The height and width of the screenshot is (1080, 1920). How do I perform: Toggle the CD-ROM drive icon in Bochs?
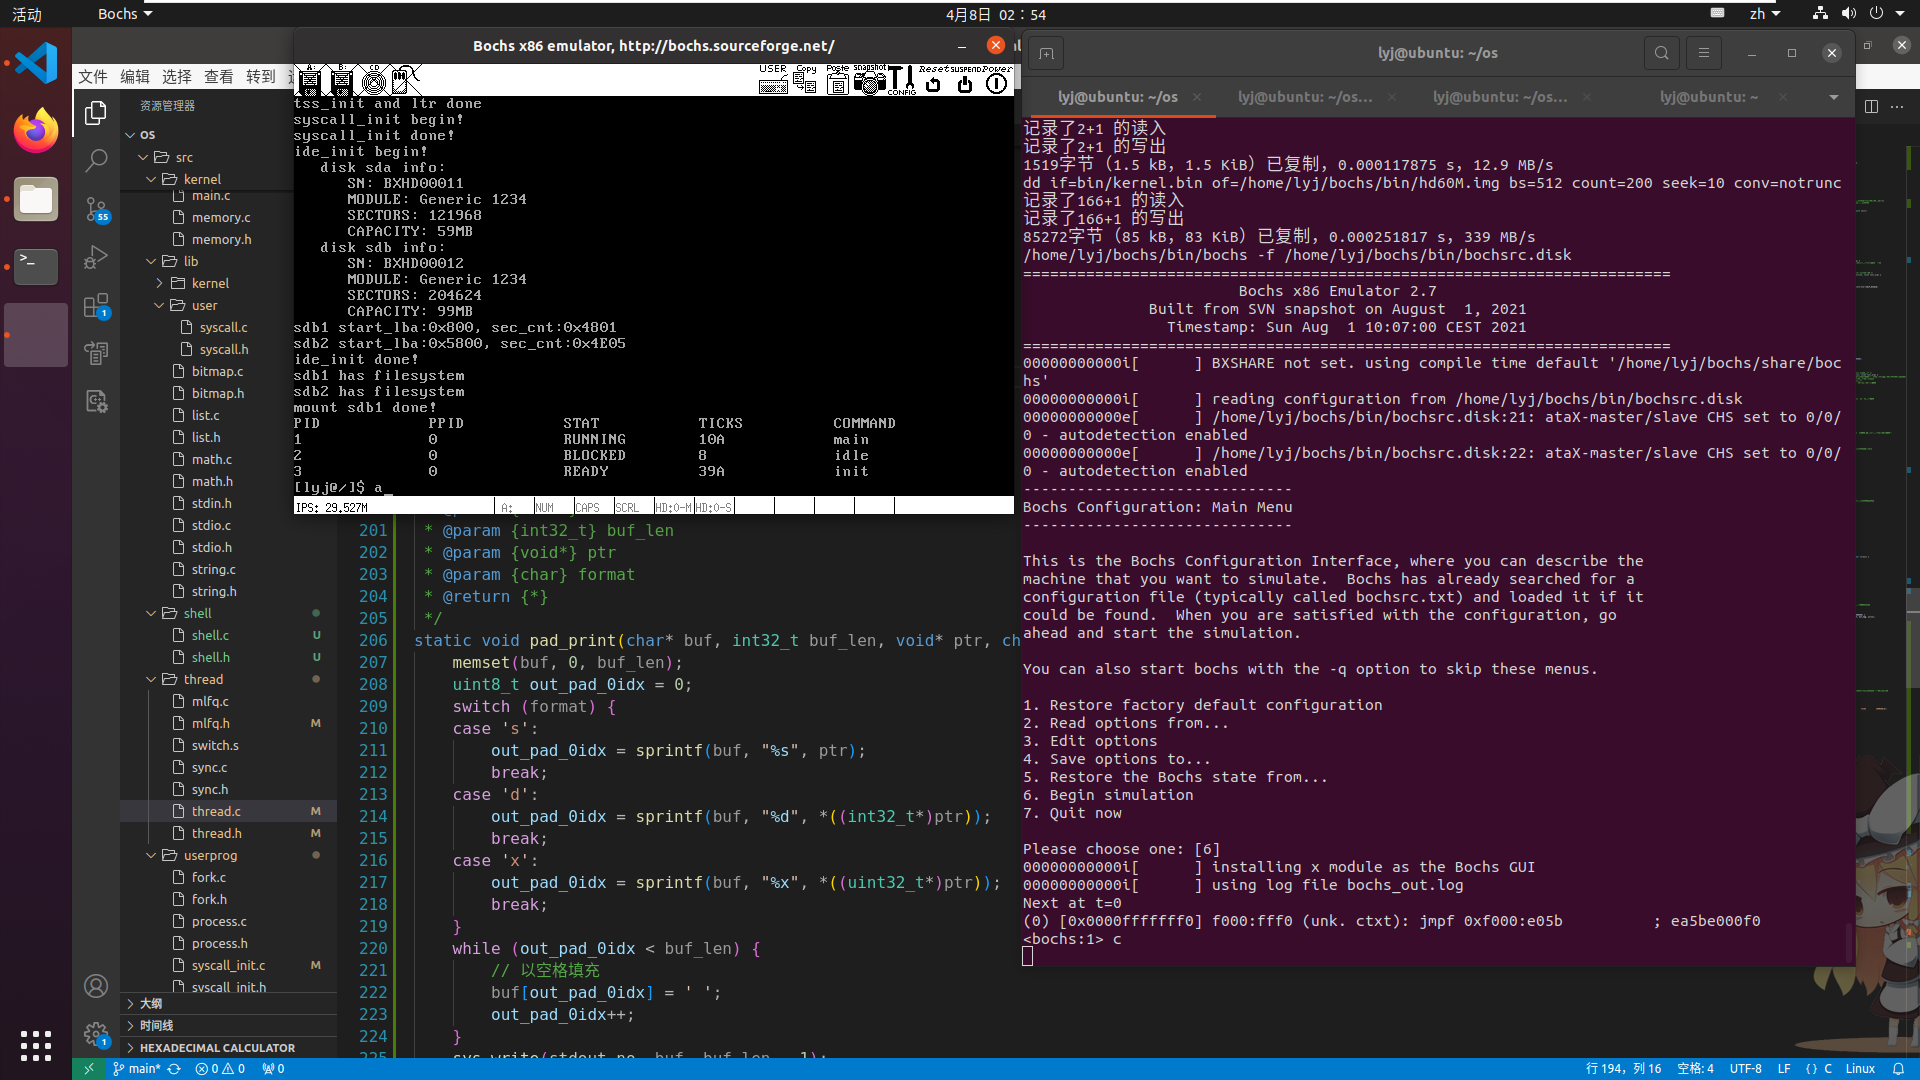point(374,80)
